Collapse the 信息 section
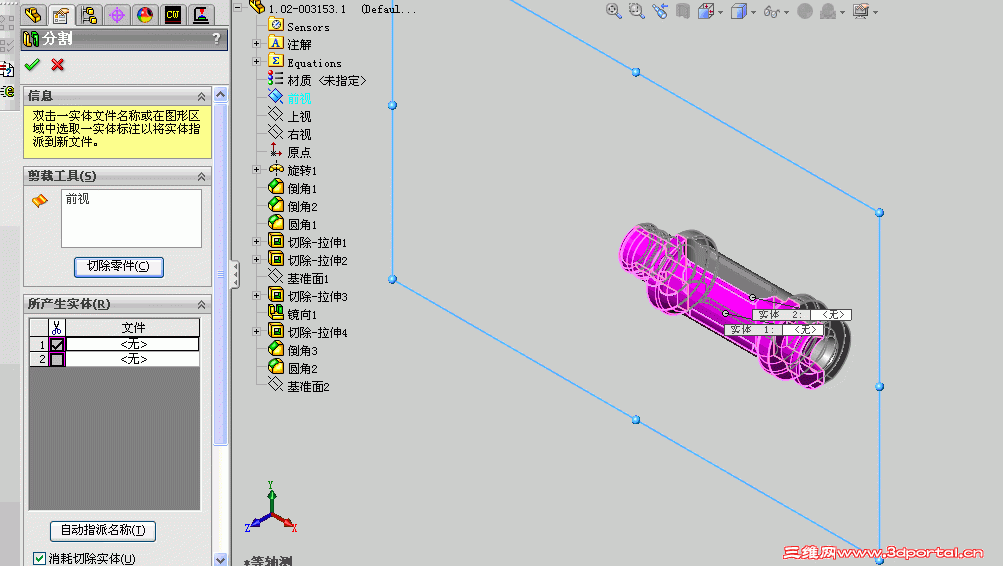Screen dimensions: 1003x566 coord(201,96)
